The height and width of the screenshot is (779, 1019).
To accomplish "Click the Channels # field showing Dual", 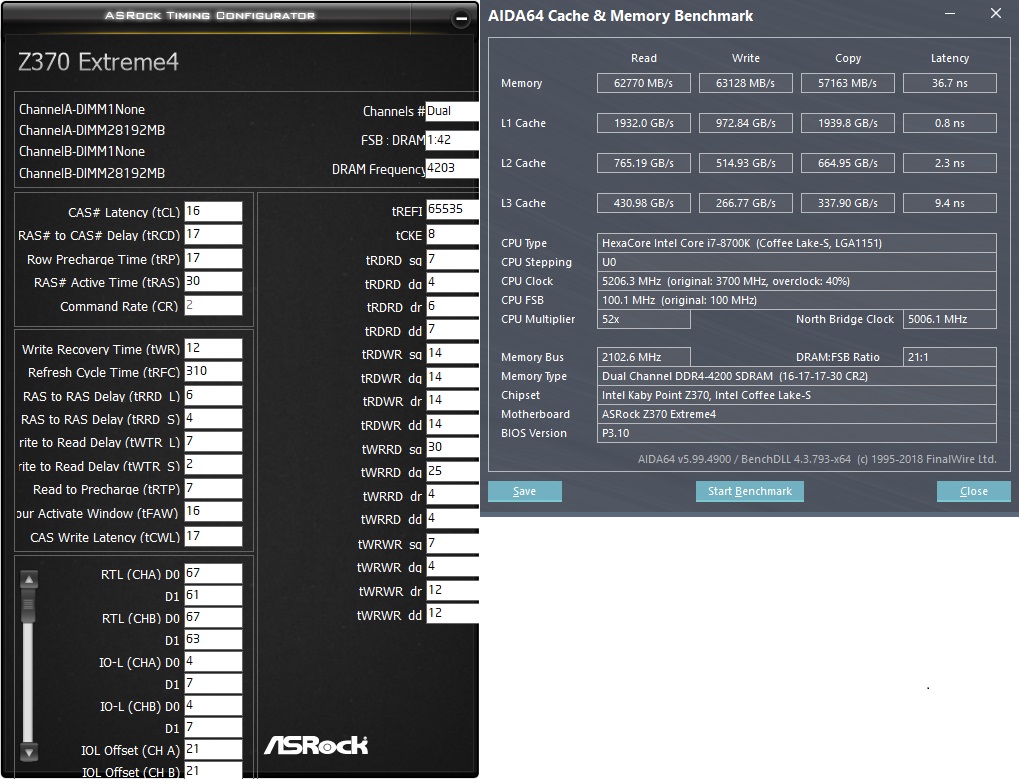I will coord(452,111).
